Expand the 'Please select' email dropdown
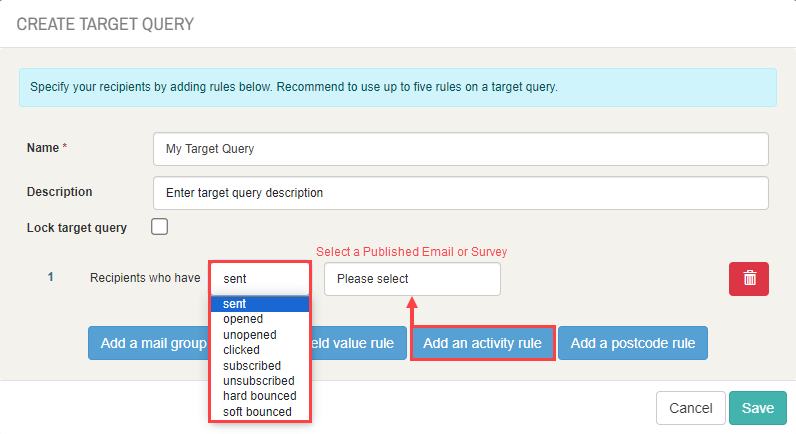Viewport: 796px width, 434px height. pos(412,279)
